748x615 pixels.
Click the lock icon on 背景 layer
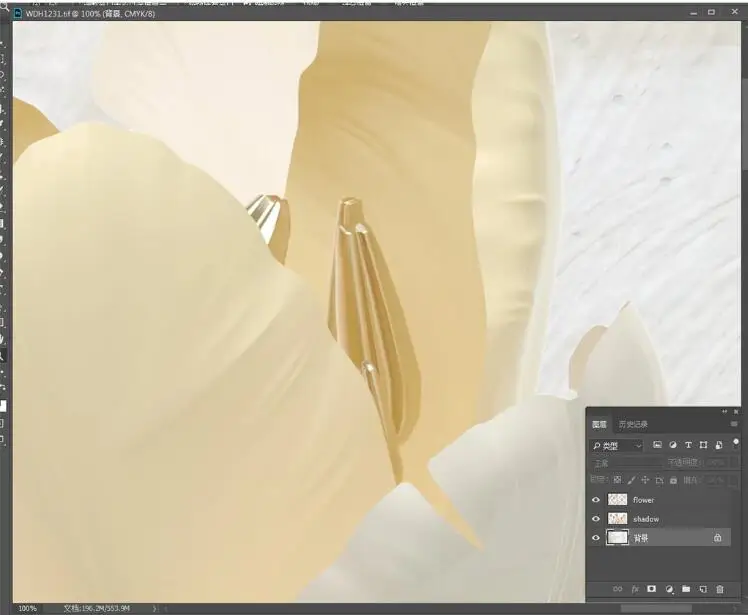point(717,538)
